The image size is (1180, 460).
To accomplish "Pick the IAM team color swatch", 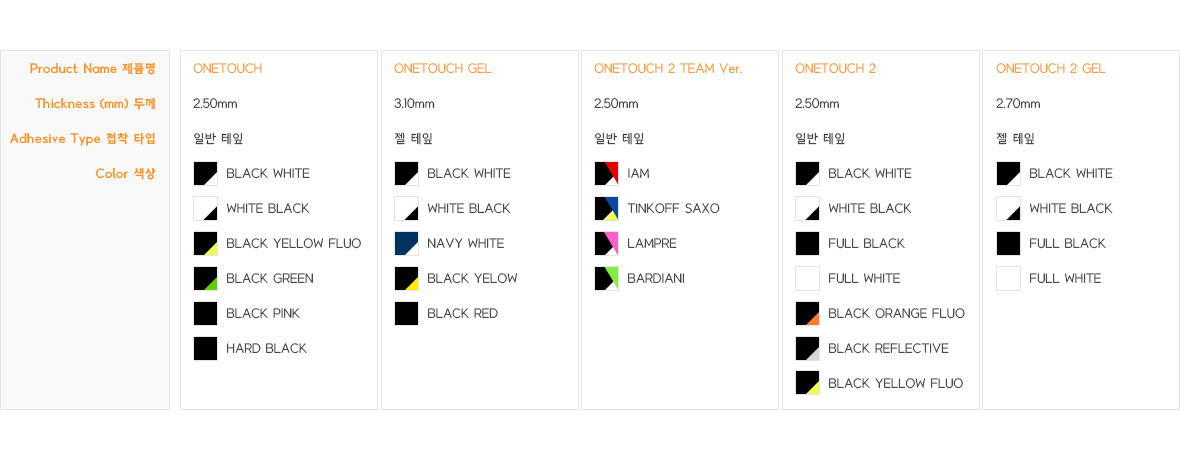I will [x=607, y=173].
